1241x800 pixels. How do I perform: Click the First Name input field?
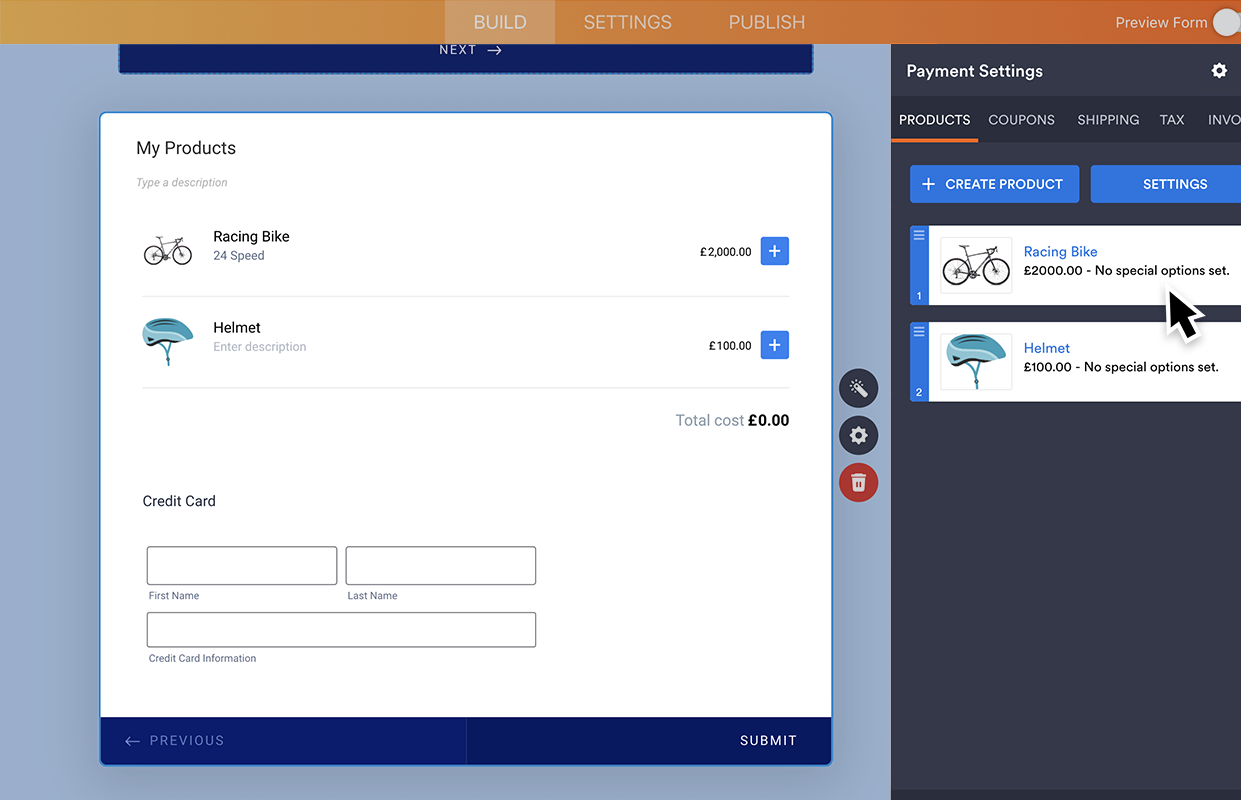pos(242,566)
